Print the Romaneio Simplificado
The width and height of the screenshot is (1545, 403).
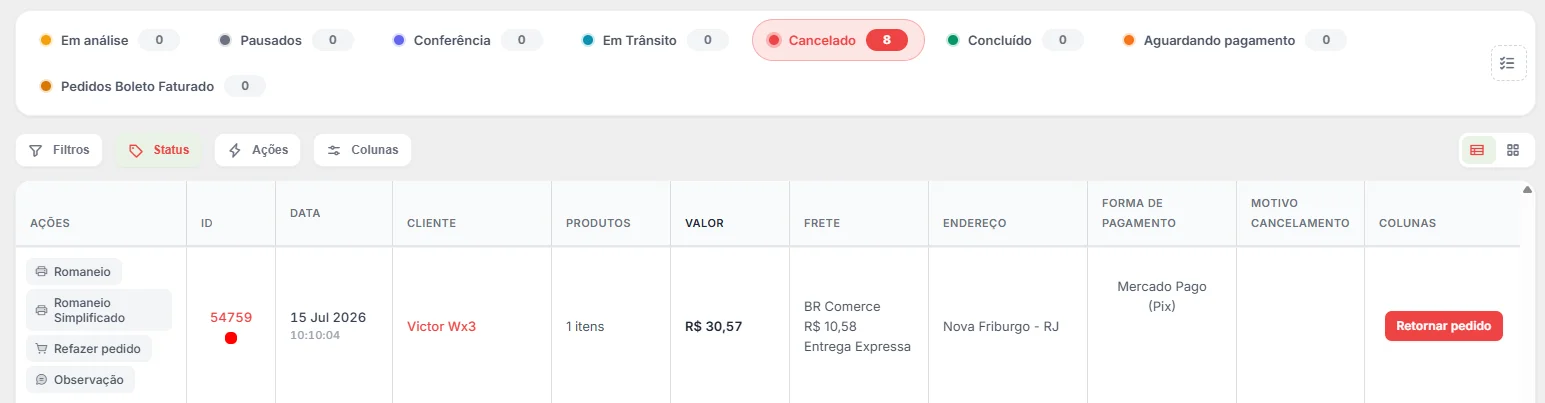coord(99,310)
